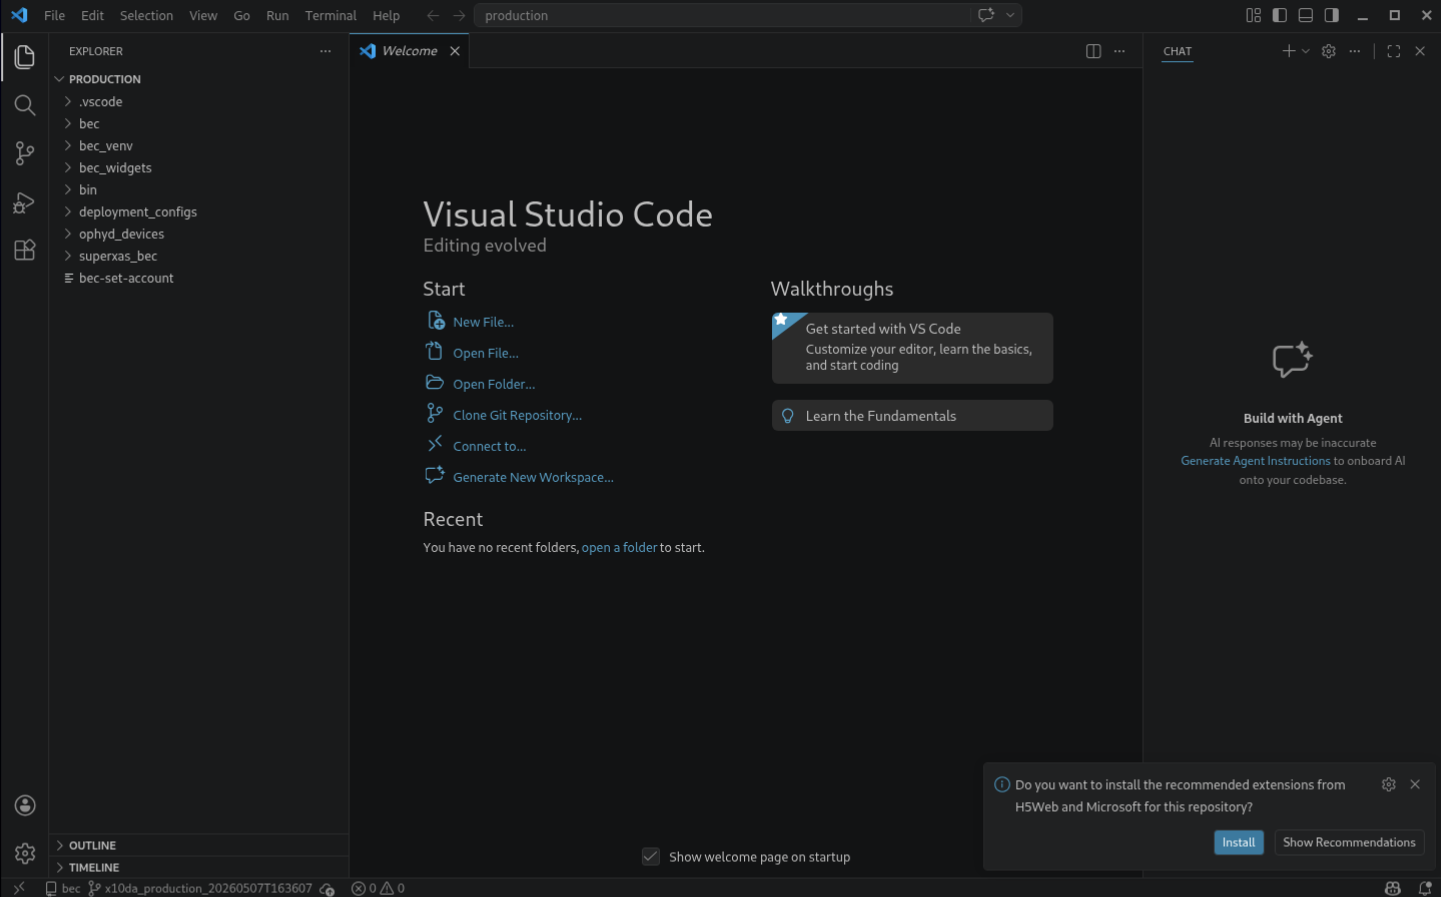Open Chat panel more actions ellipsis
Screen dimensions: 1441x897
click(1355, 51)
